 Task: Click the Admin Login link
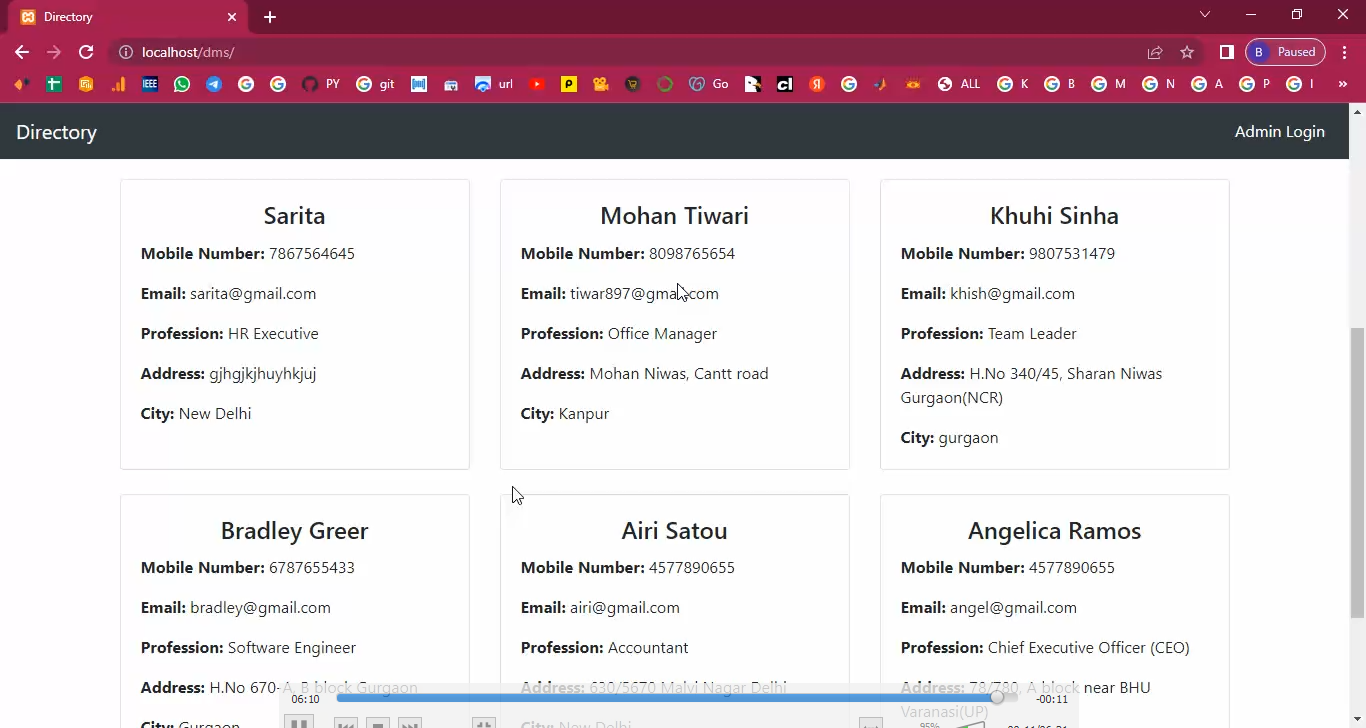coord(1279,132)
